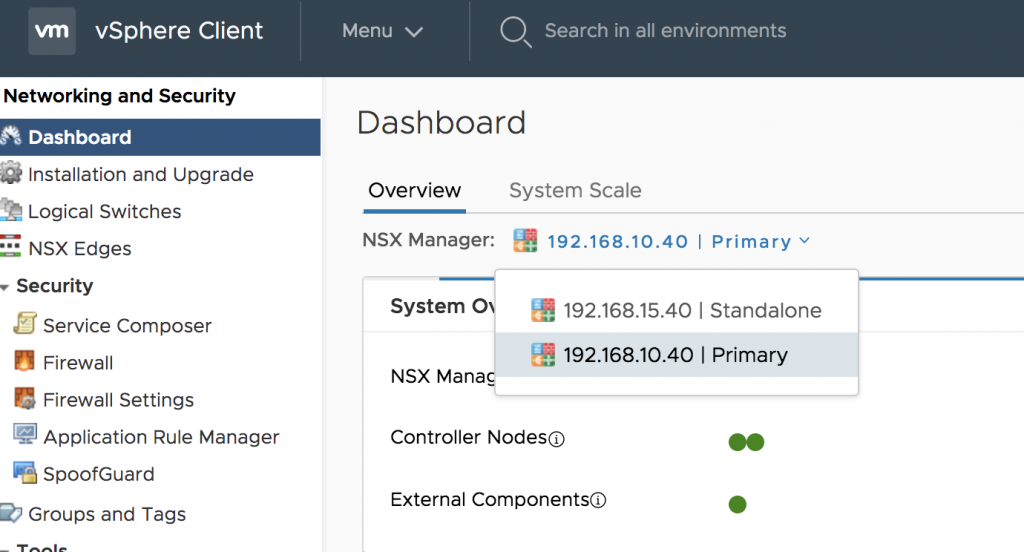Click the External Components green status dot
The height and width of the screenshot is (552, 1024).
pyautogui.click(x=737, y=504)
